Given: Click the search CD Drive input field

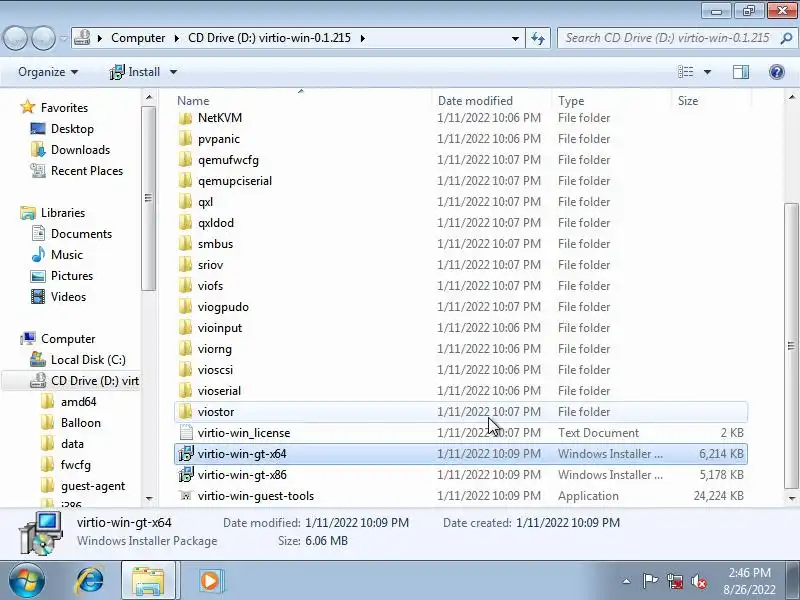Looking at the screenshot, I should coord(667,38).
